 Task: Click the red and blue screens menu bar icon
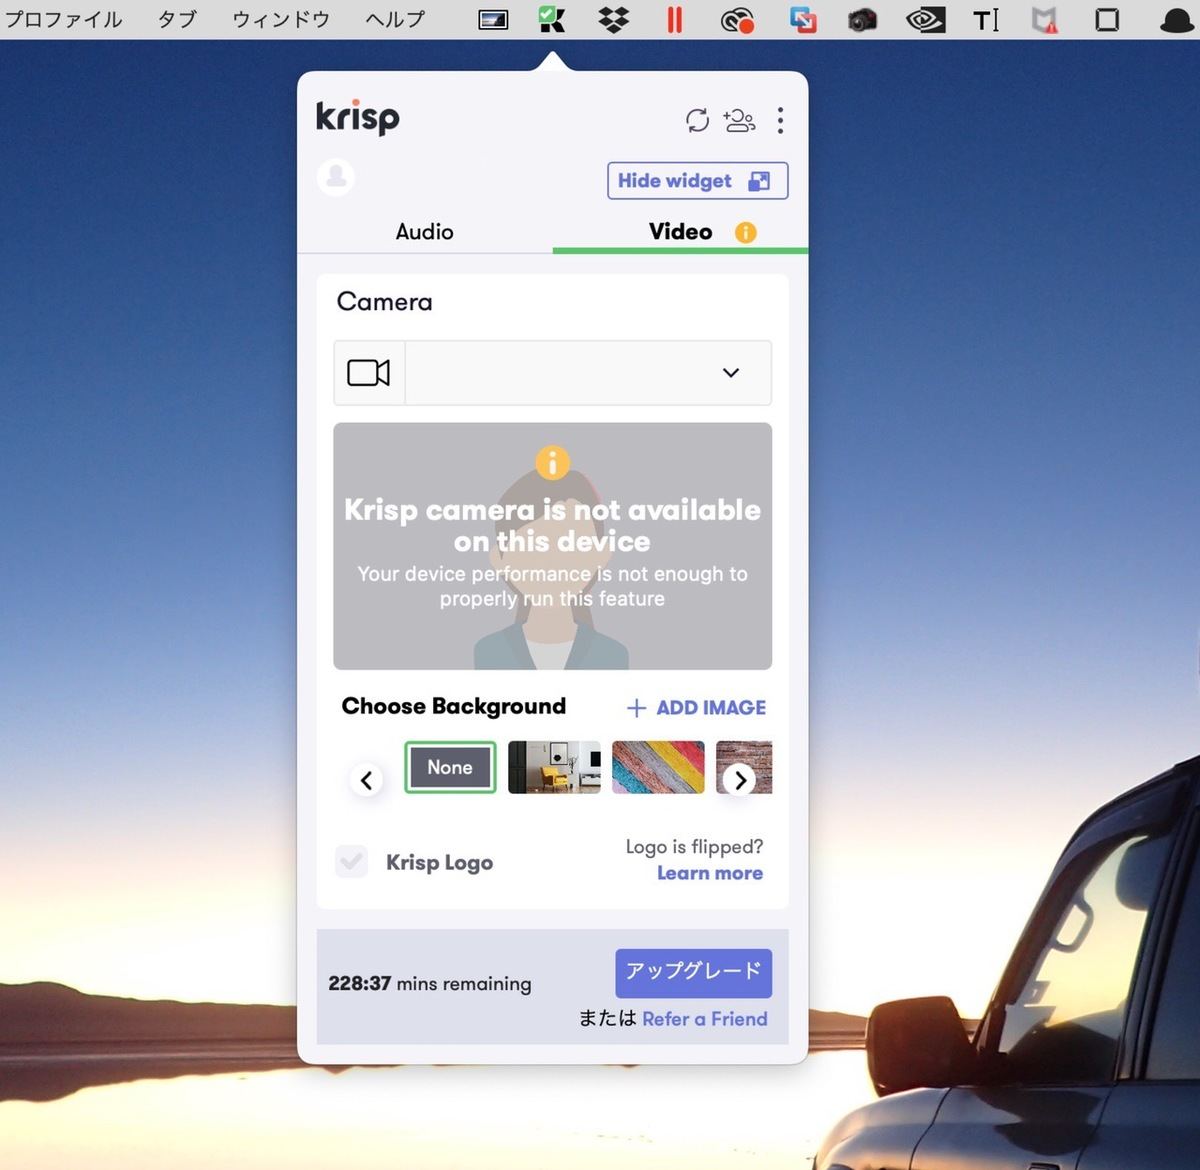pos(802,20)
